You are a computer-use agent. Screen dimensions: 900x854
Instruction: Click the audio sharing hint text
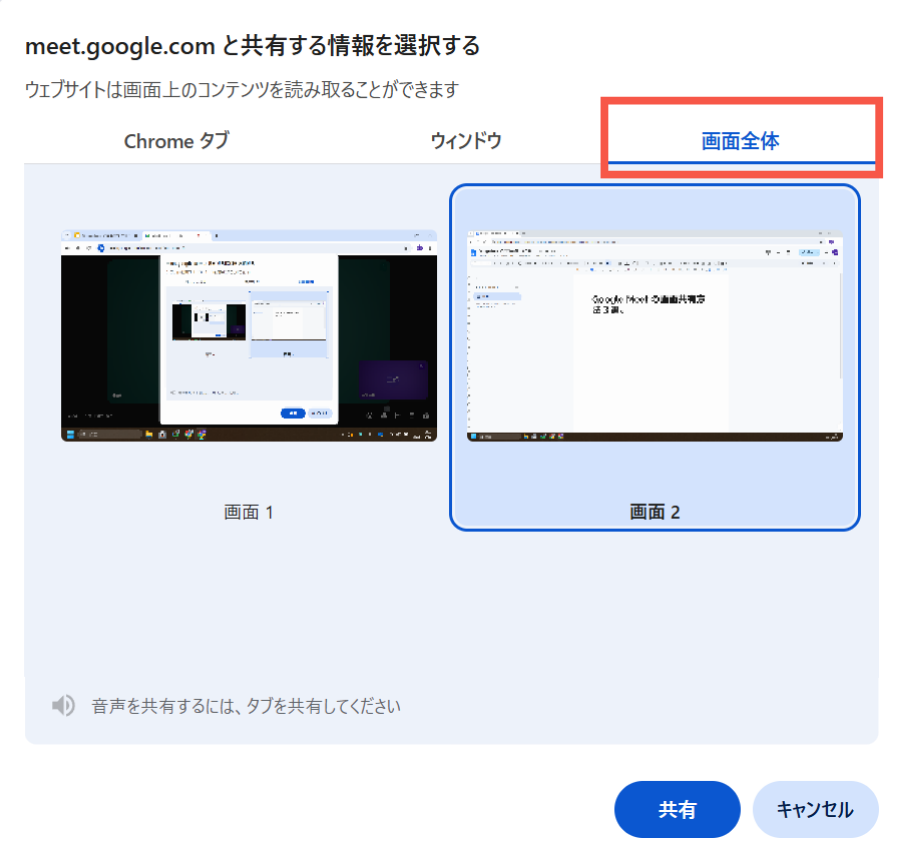tap(246, 706)
